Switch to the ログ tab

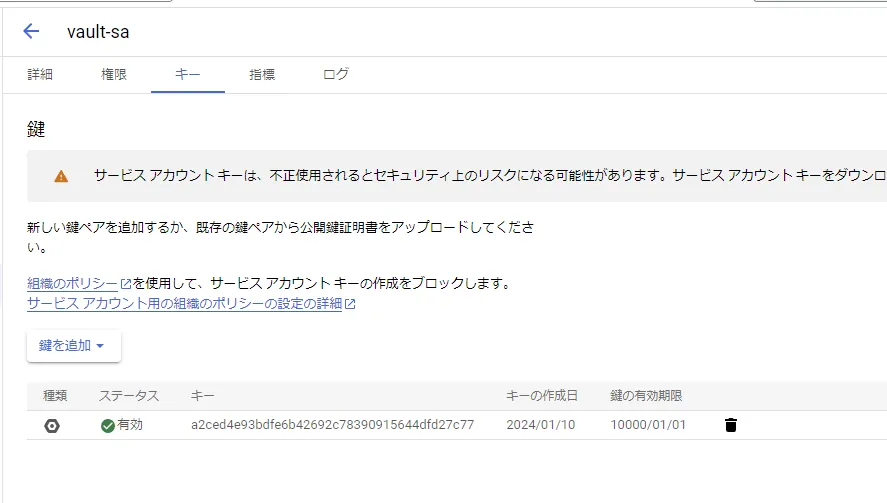(x=336, y=74)
